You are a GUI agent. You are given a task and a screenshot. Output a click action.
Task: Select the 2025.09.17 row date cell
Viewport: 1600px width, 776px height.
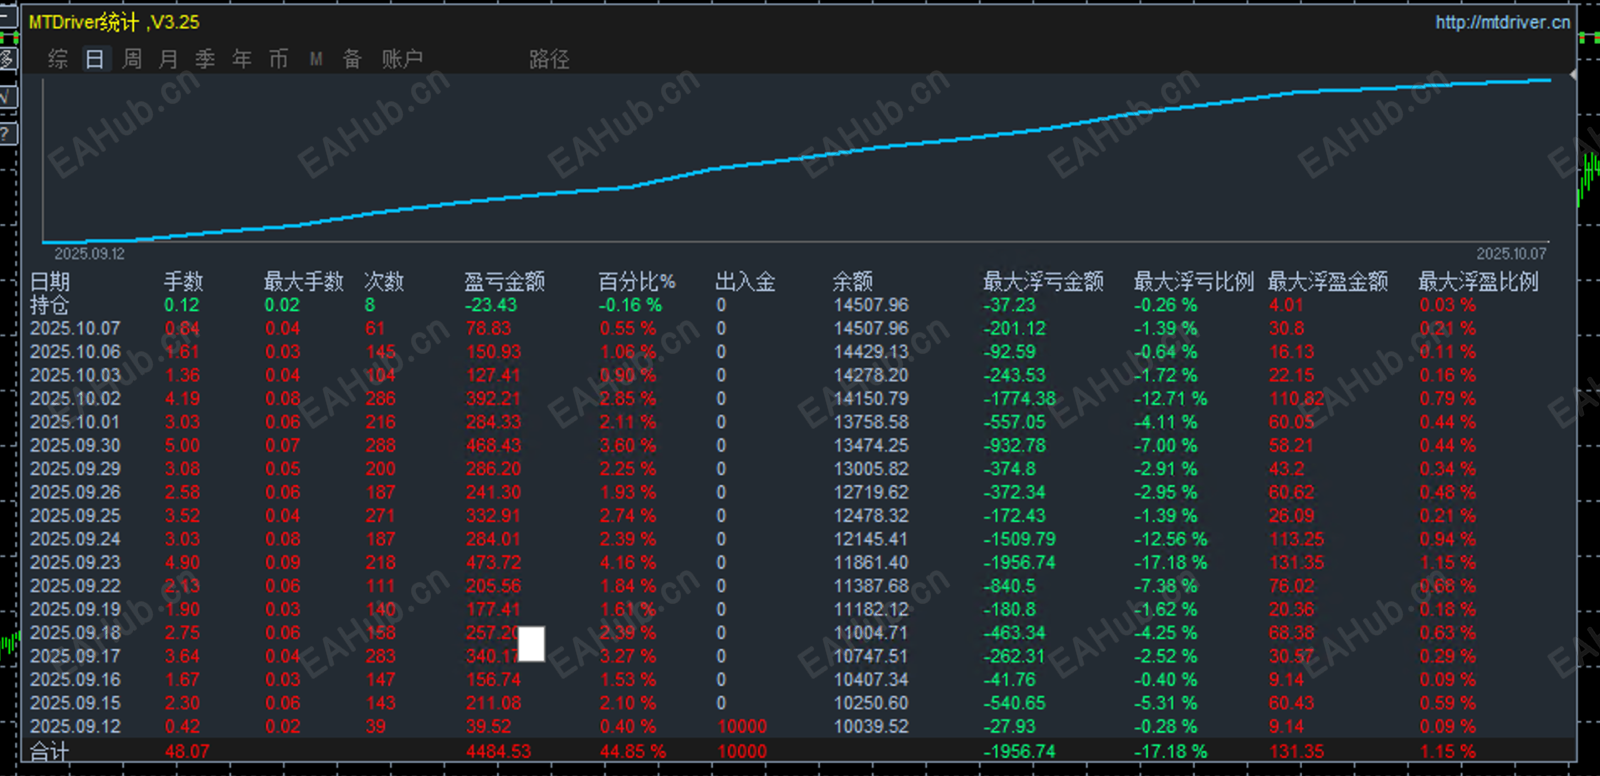point(75,657)
